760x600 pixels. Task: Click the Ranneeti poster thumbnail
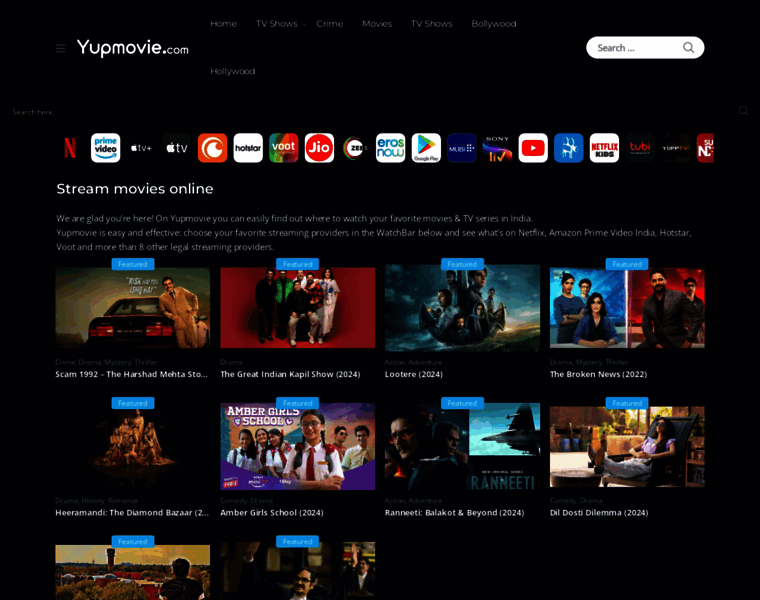[462, 446]
